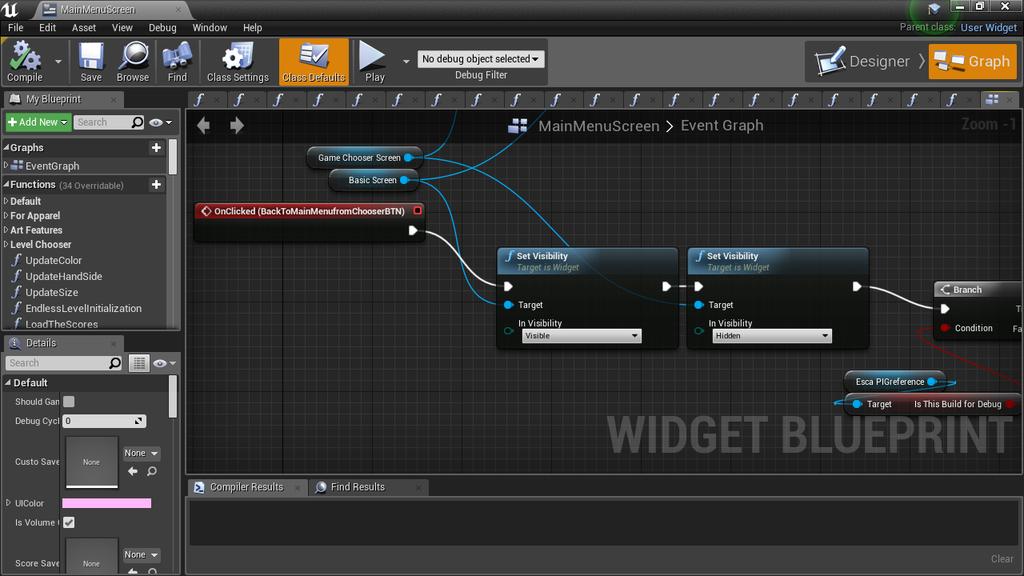The height and width of the screenshot is (576, 1024).
Task: Open Score Save None asset dropdown
Action: click(141, 554)
